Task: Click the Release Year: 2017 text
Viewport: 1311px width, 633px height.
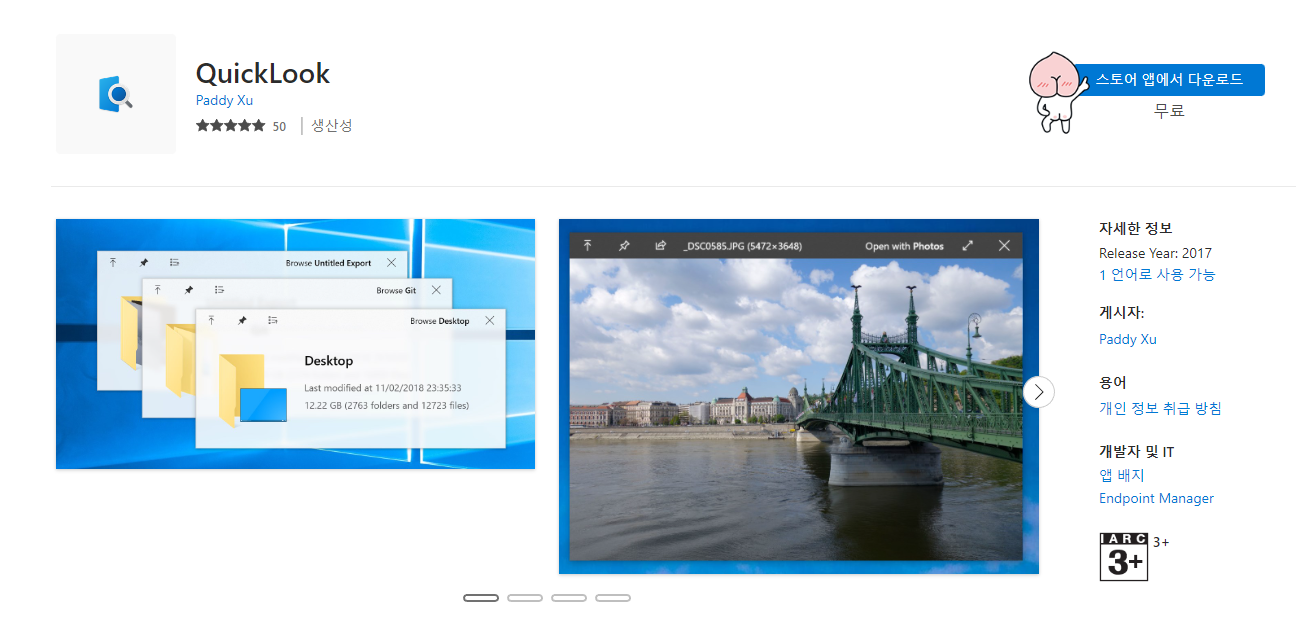Action: coord(1155,253)
